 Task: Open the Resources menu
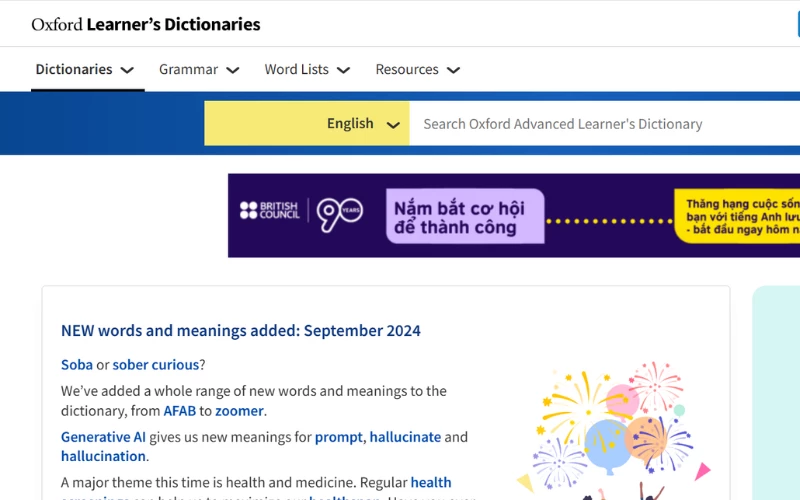pos(407,69)
